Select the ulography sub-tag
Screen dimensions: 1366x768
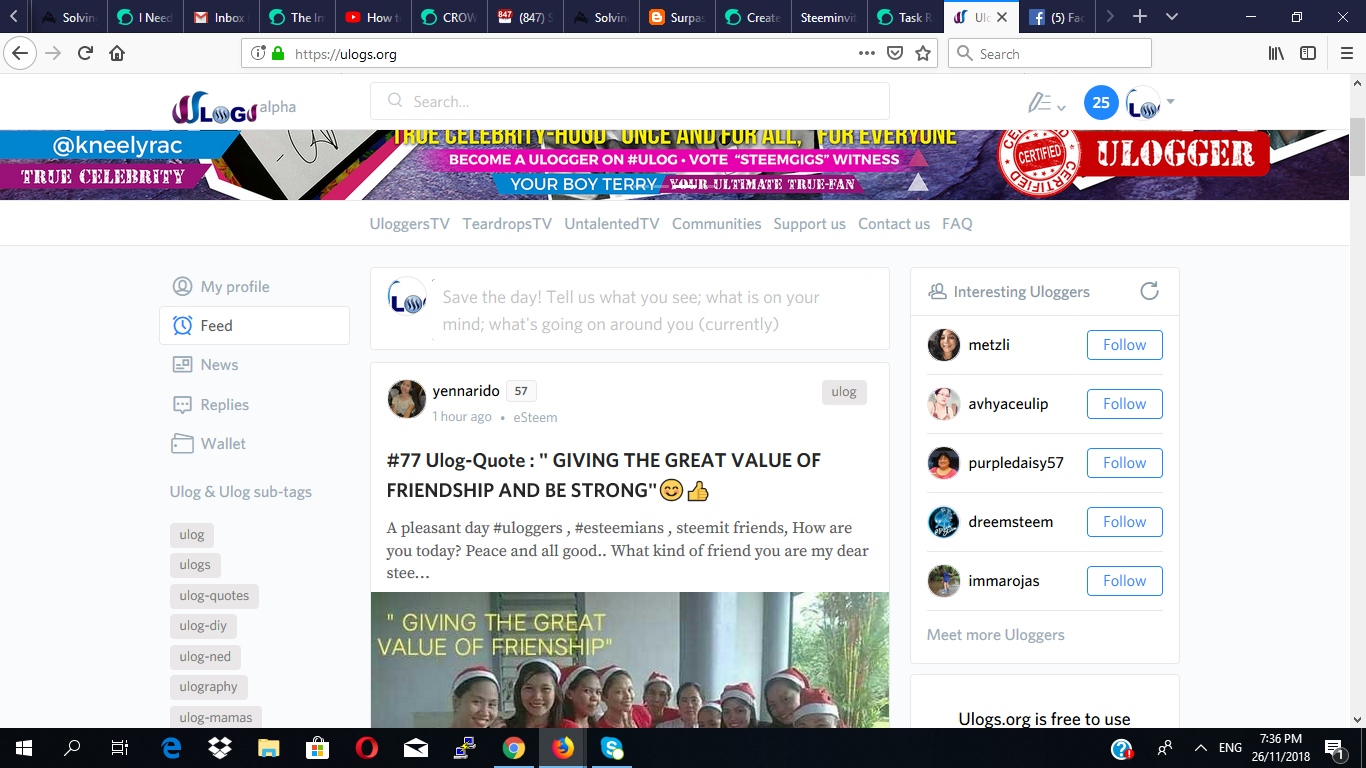209,687
